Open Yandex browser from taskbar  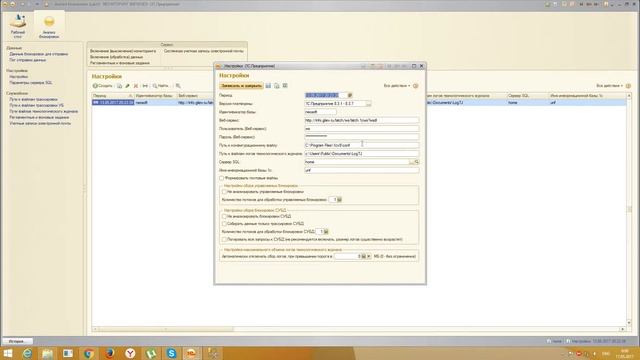130,353
